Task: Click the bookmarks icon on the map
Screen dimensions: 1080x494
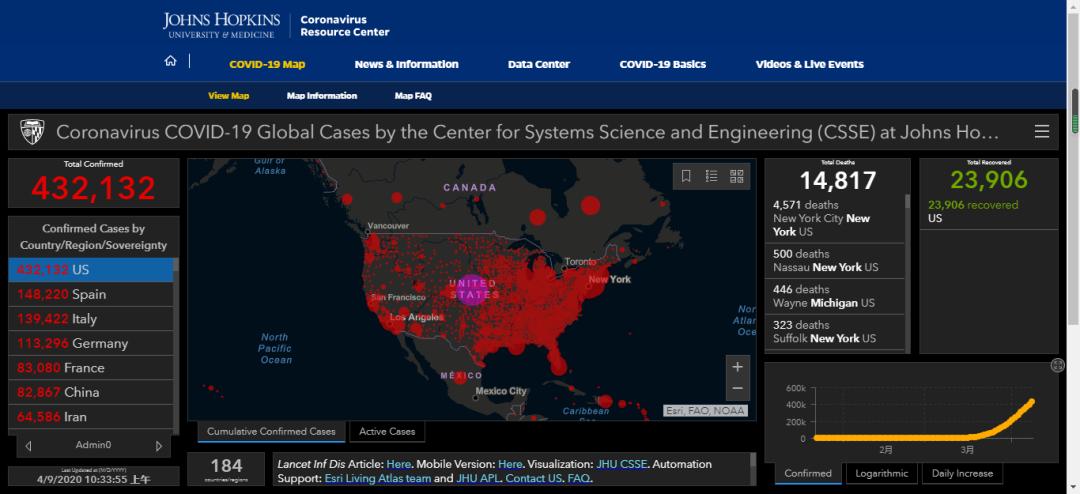Action: pos(686,176)
